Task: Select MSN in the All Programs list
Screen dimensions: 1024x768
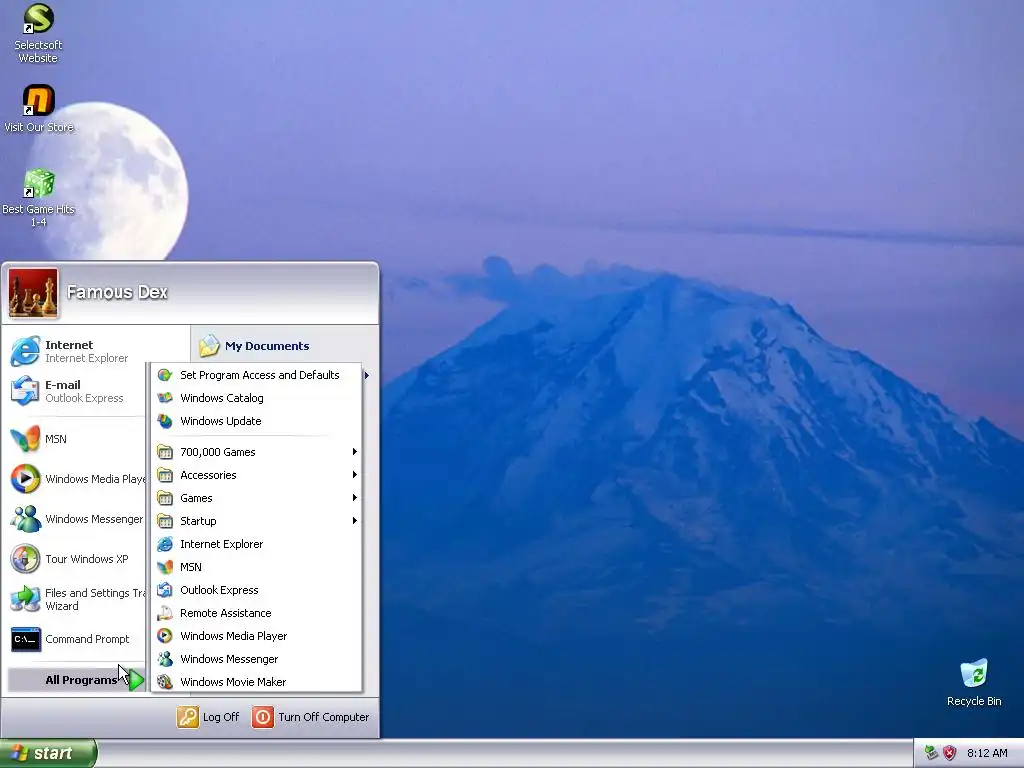Action: [x=256, y=567]
